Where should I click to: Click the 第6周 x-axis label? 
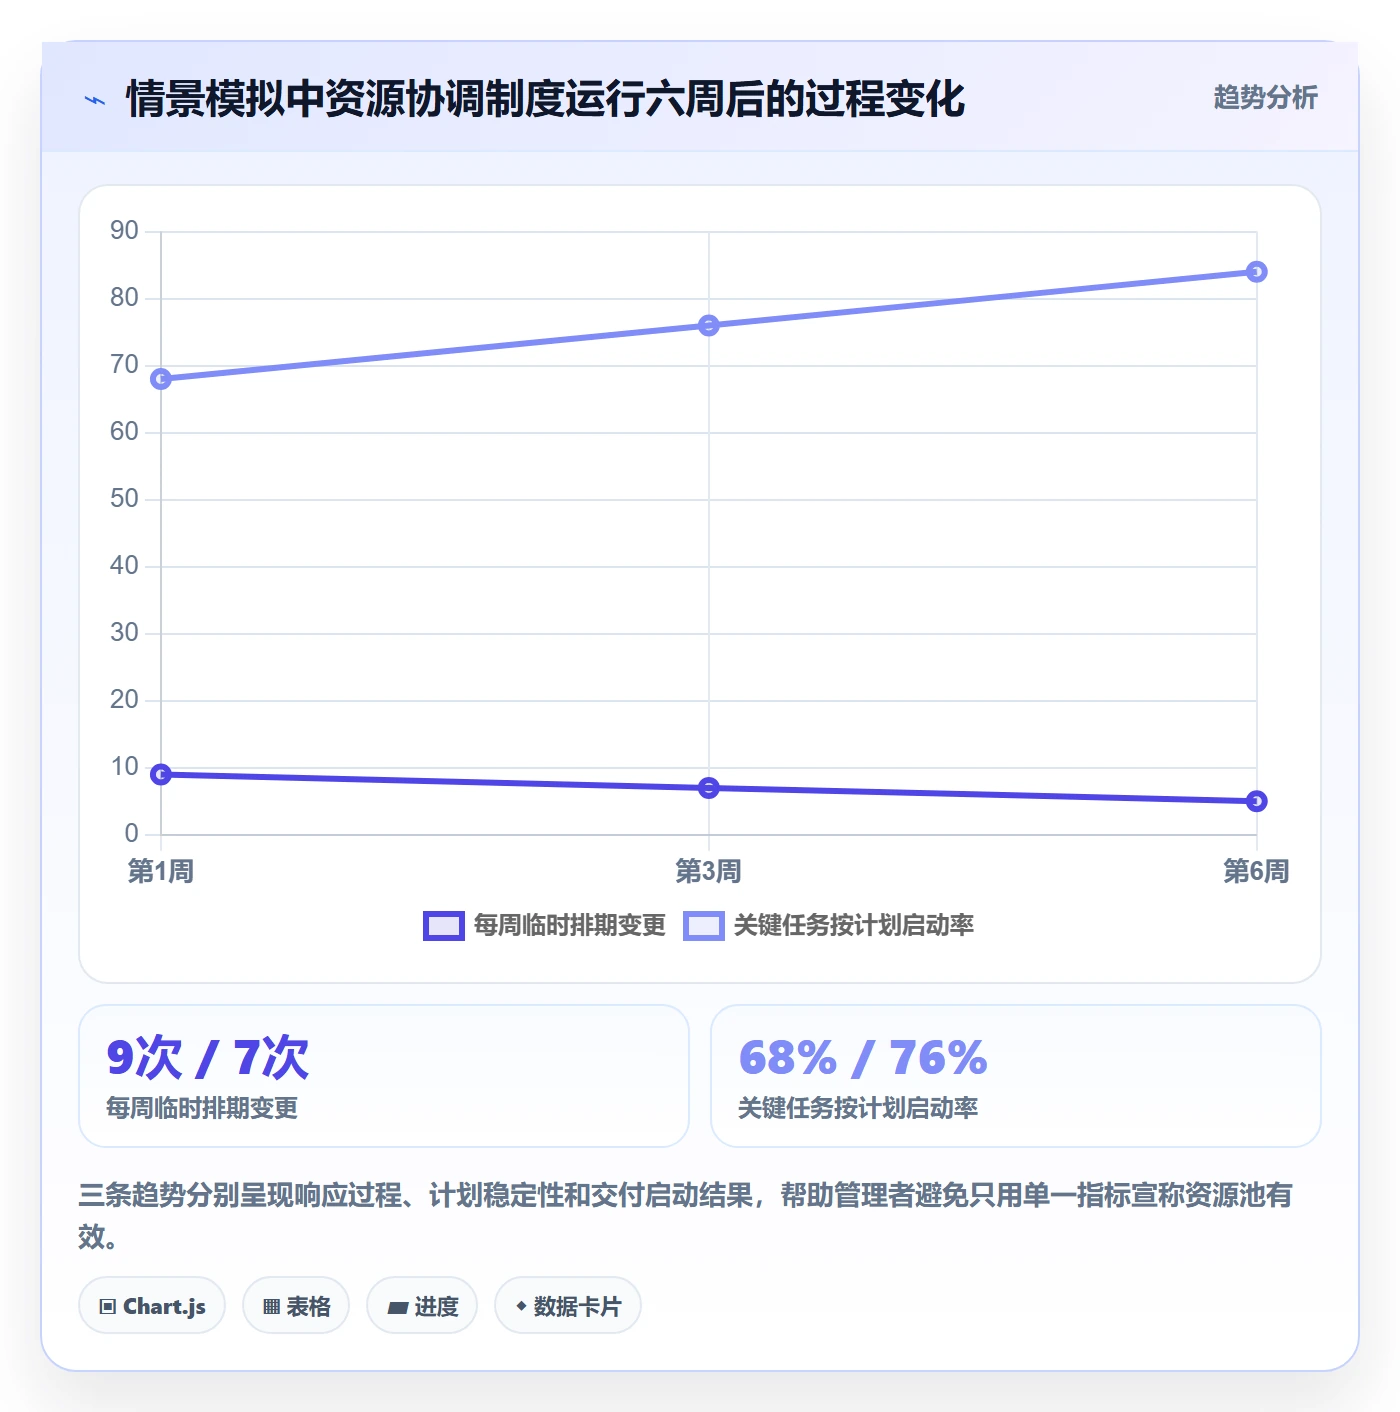1257,871
